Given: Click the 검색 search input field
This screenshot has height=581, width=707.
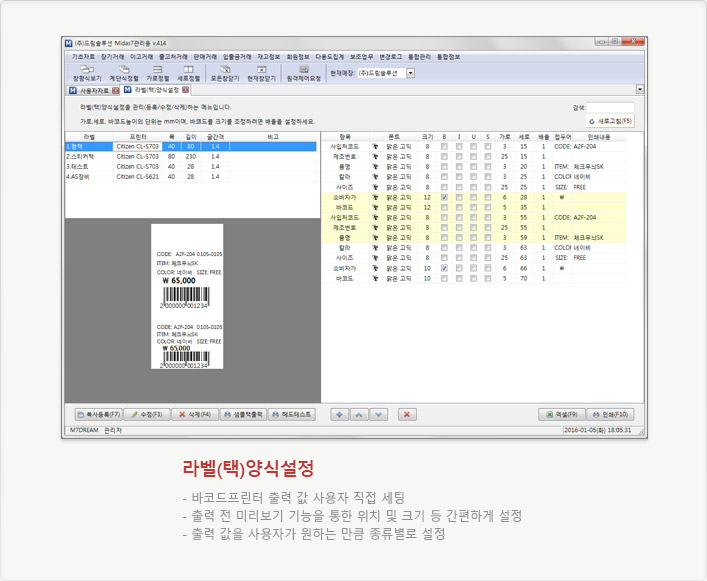Looking at the screenshot, I should (x=611, y=107).
